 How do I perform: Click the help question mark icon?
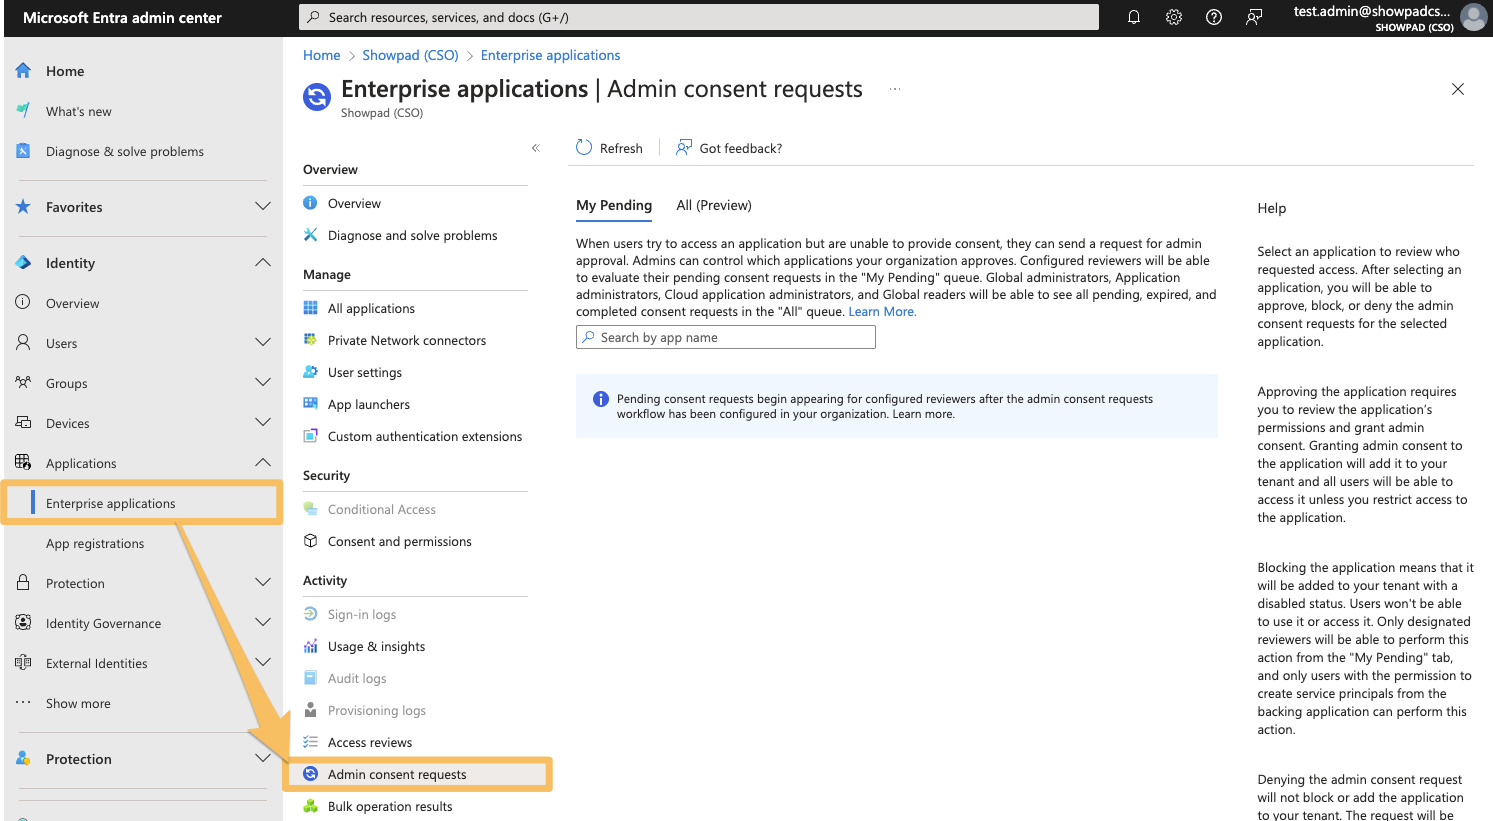click(x=1214, y=17)
